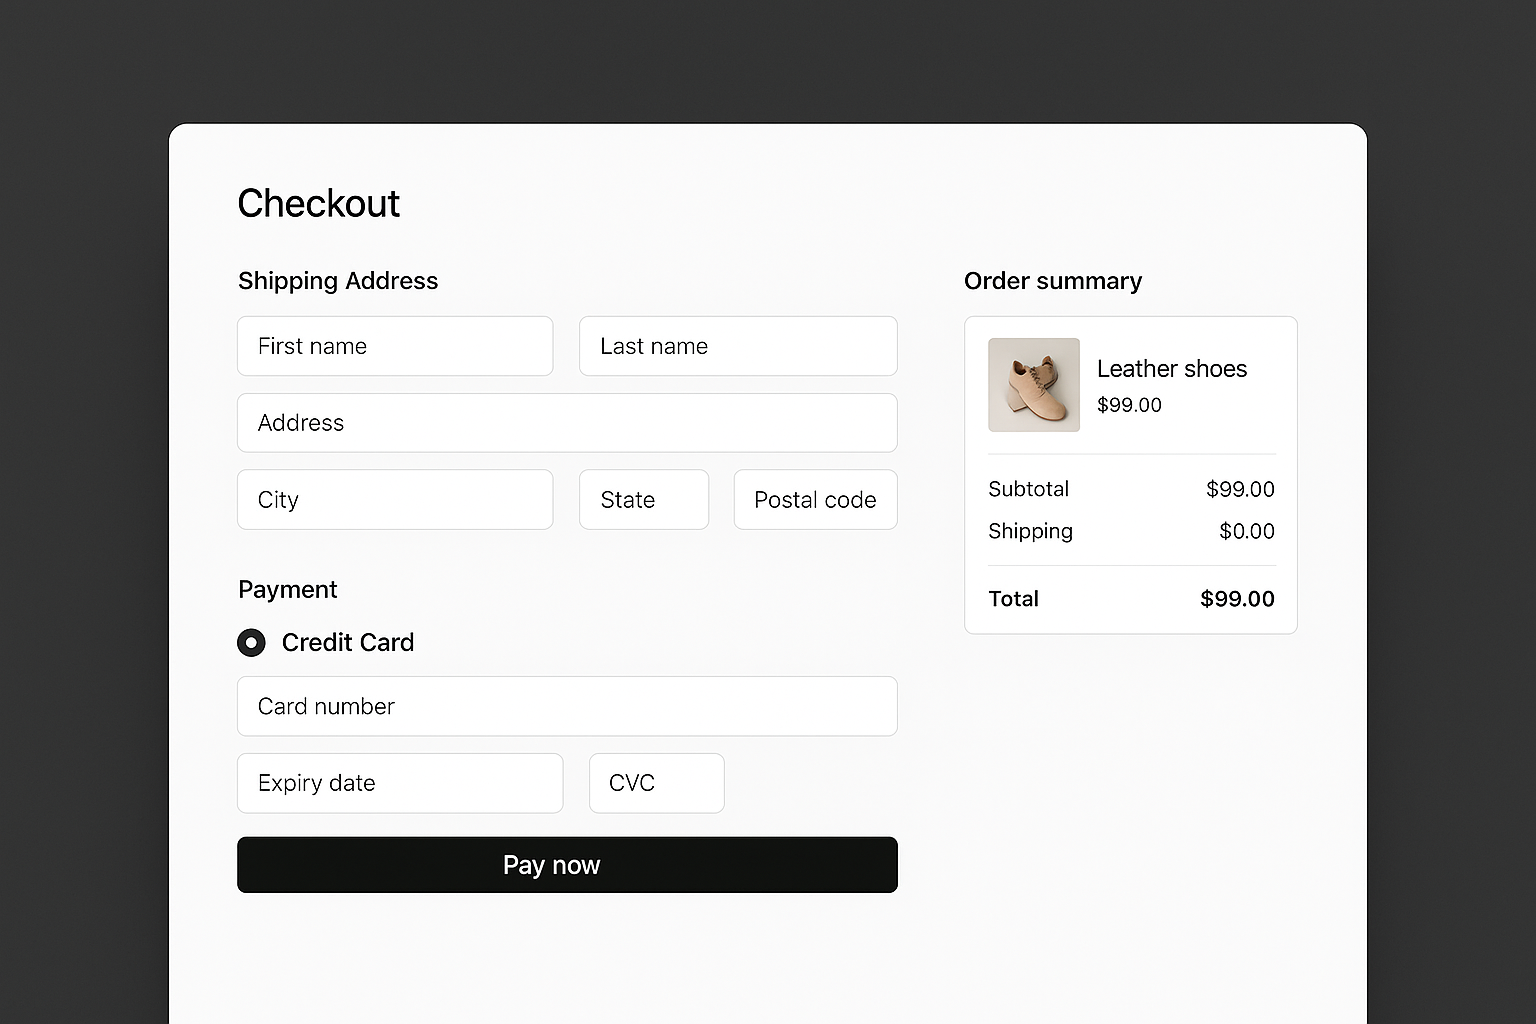Image resolution: width=1536 pixels, height=1024 pixels.
Task: Click the Shipping Address section heading
Action: click(338, 281)
